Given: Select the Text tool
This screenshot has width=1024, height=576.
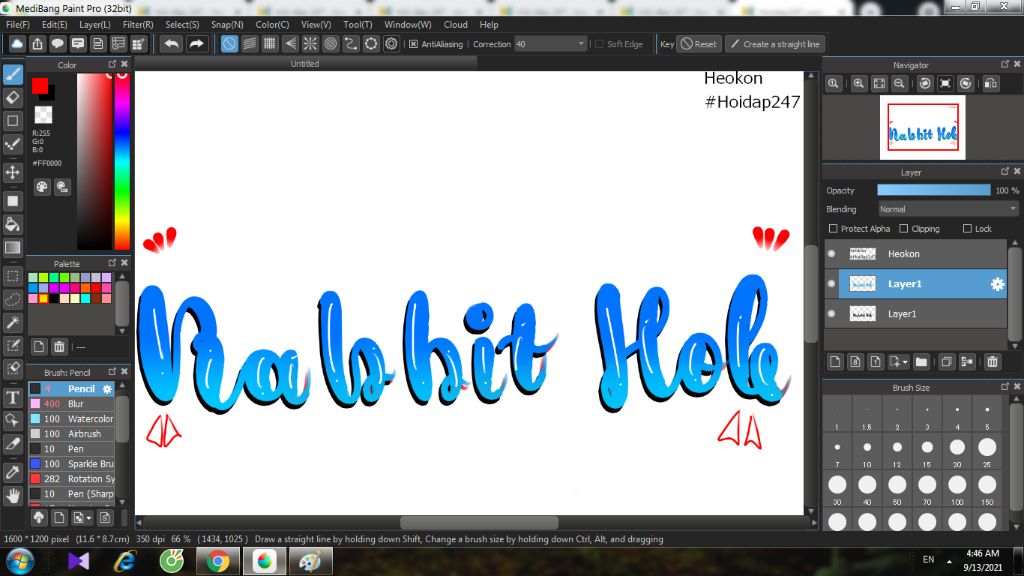Looking at the screenshot, I should click(x=13, y=398).
